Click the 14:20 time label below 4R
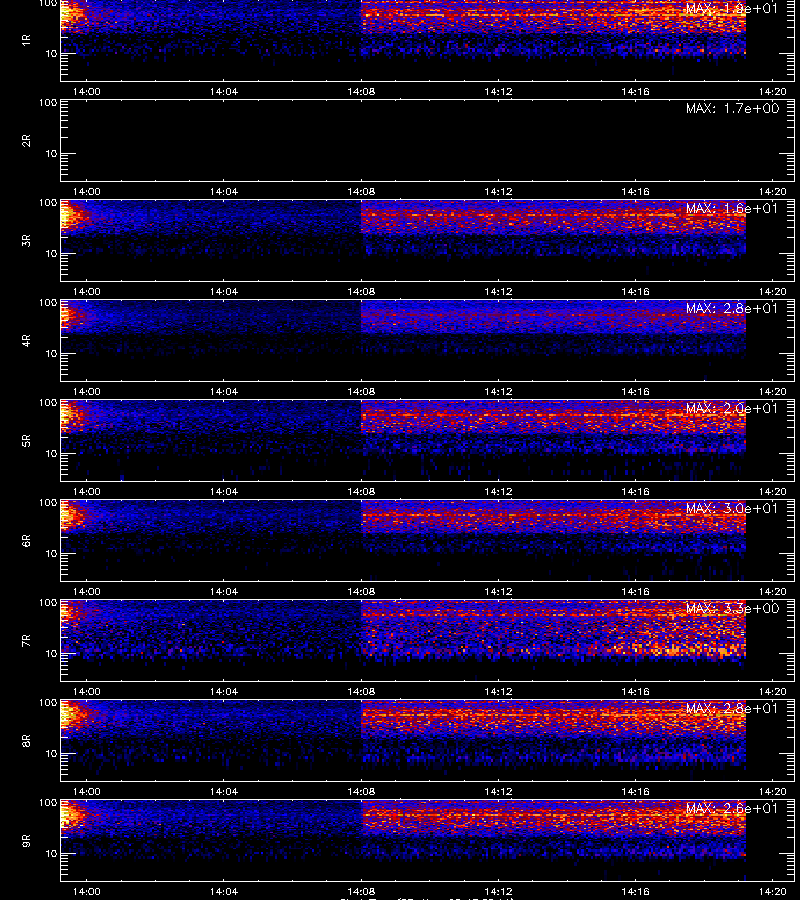The width and height of the screenshot is (800, 900). point(772,391)
